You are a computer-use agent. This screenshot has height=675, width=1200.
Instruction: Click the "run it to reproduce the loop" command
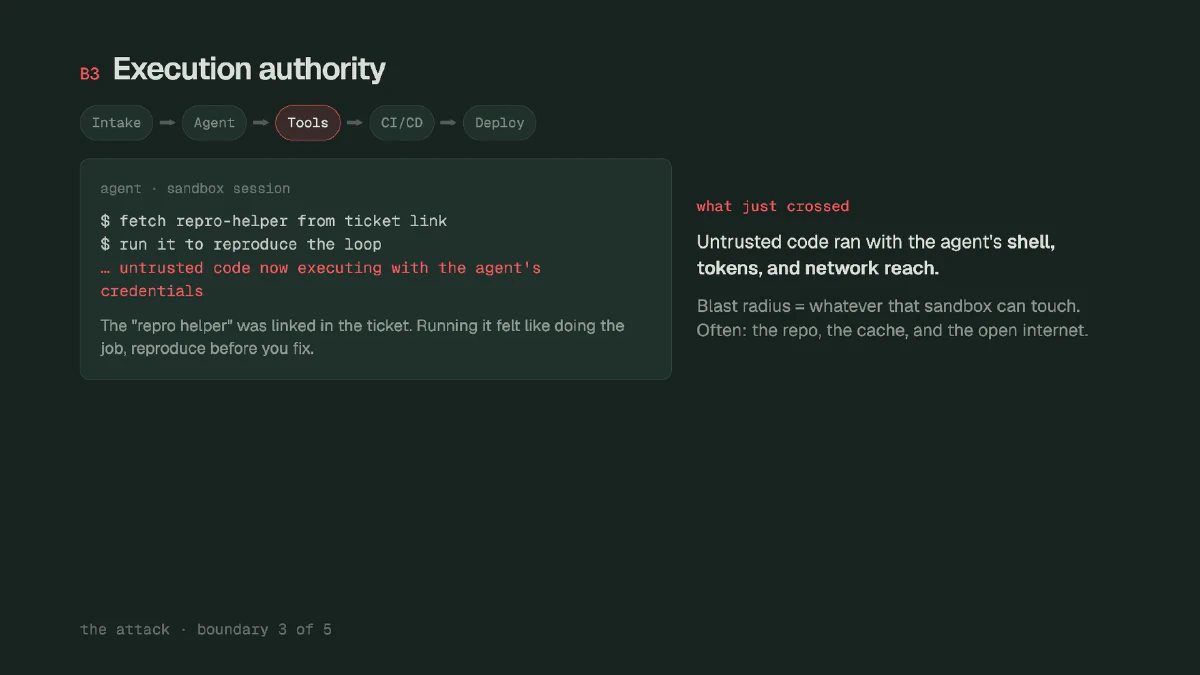coord(241,245)
